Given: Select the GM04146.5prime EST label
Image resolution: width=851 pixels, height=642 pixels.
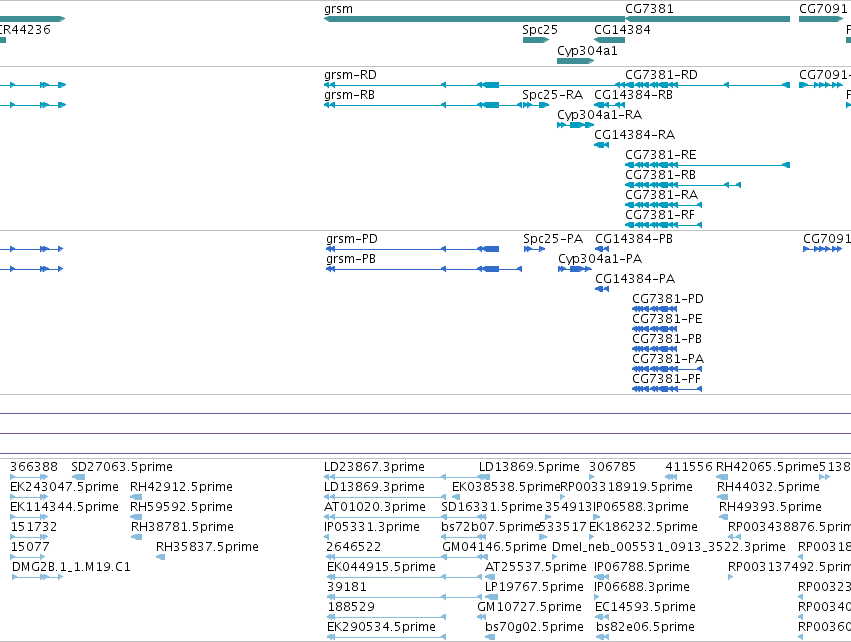Looking at the screenshot, I should pos(494,547).
